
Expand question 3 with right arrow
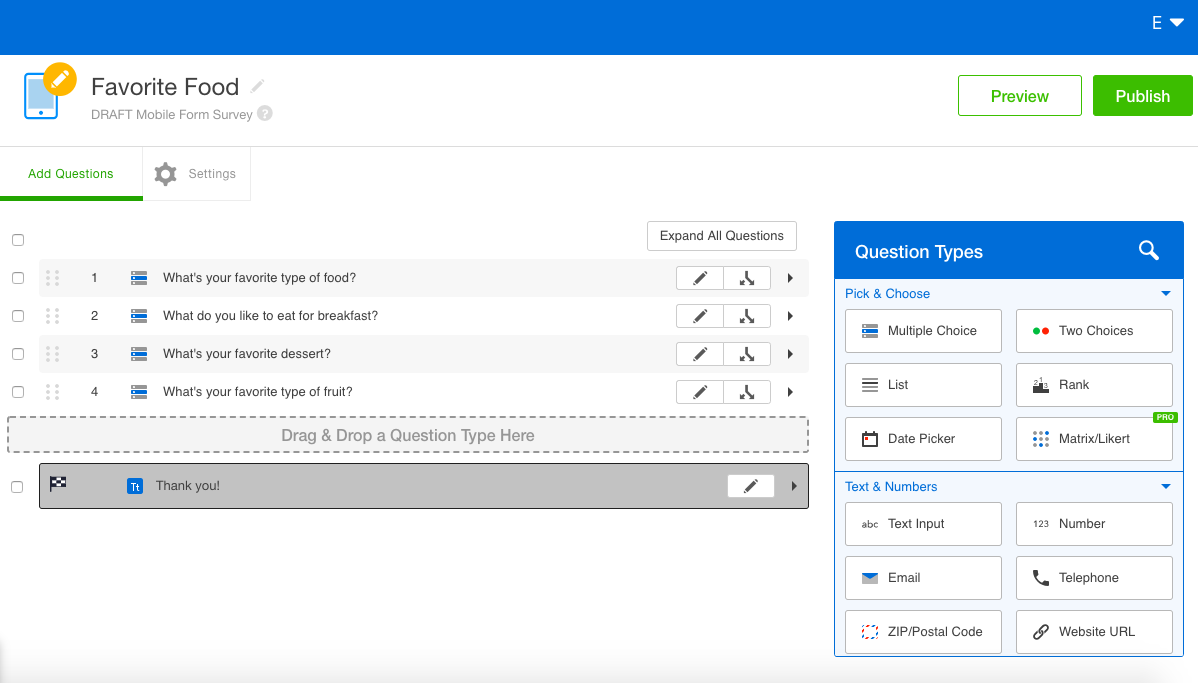click(x=790, y=354)
